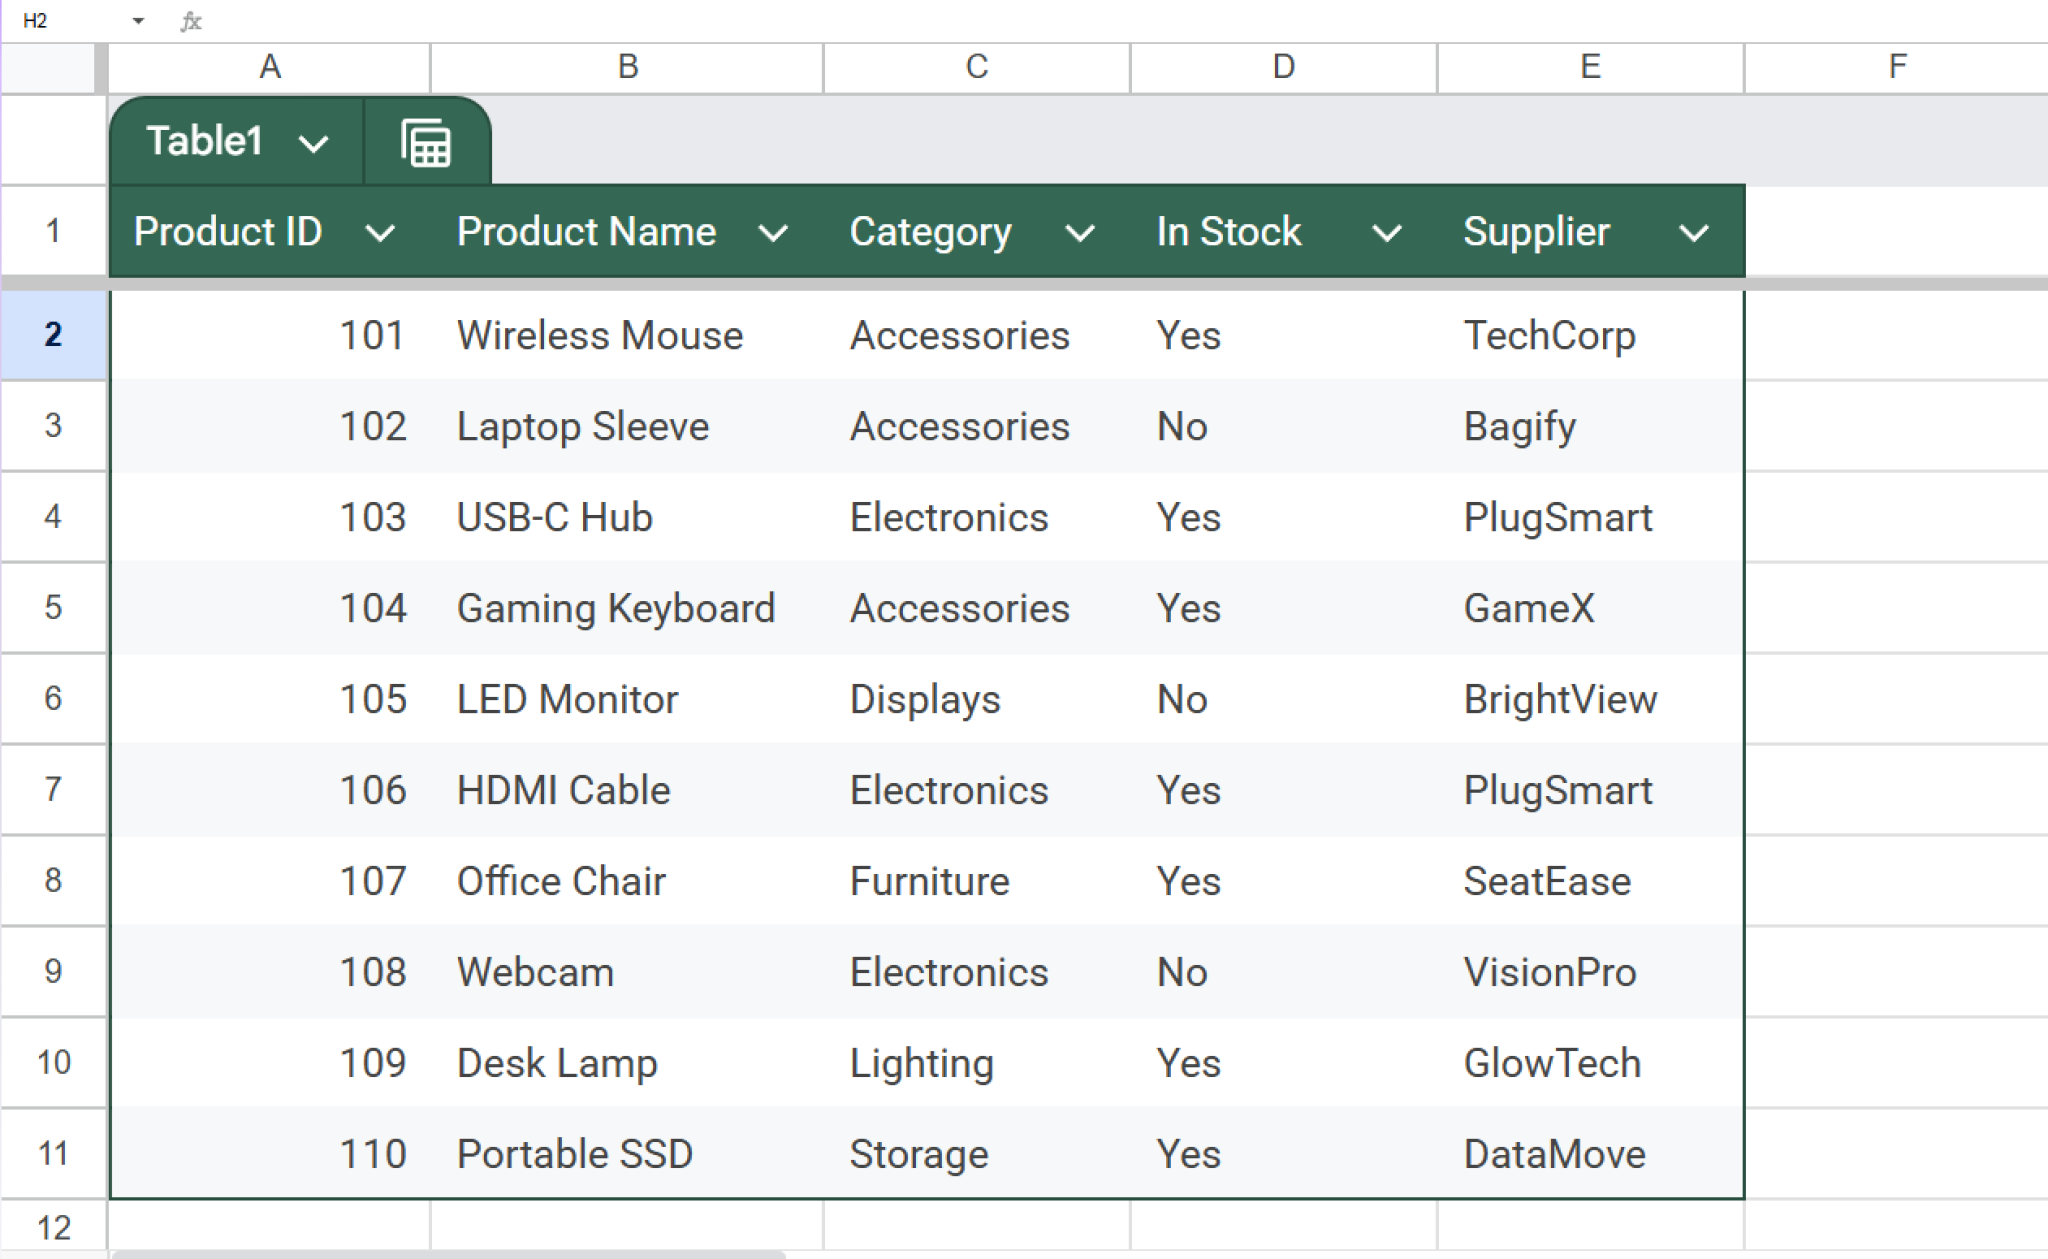Select the Gaming Keyboard cell

(x=614, y=607)
